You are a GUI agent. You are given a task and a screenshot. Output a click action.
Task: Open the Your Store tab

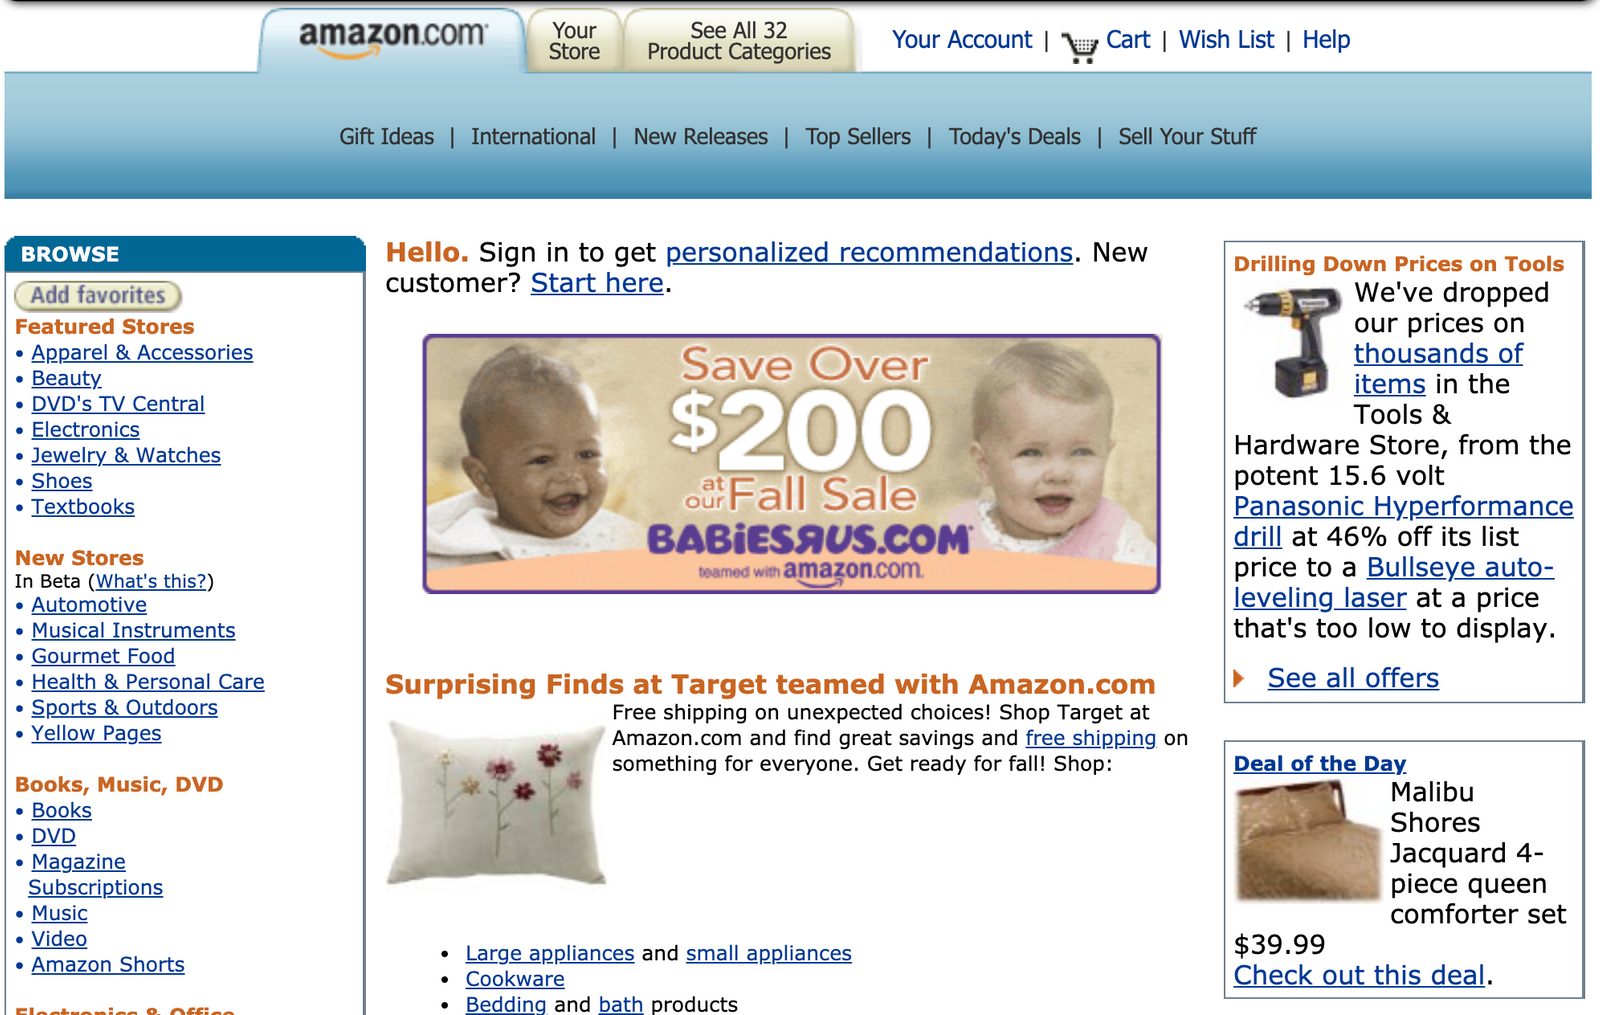574,41
